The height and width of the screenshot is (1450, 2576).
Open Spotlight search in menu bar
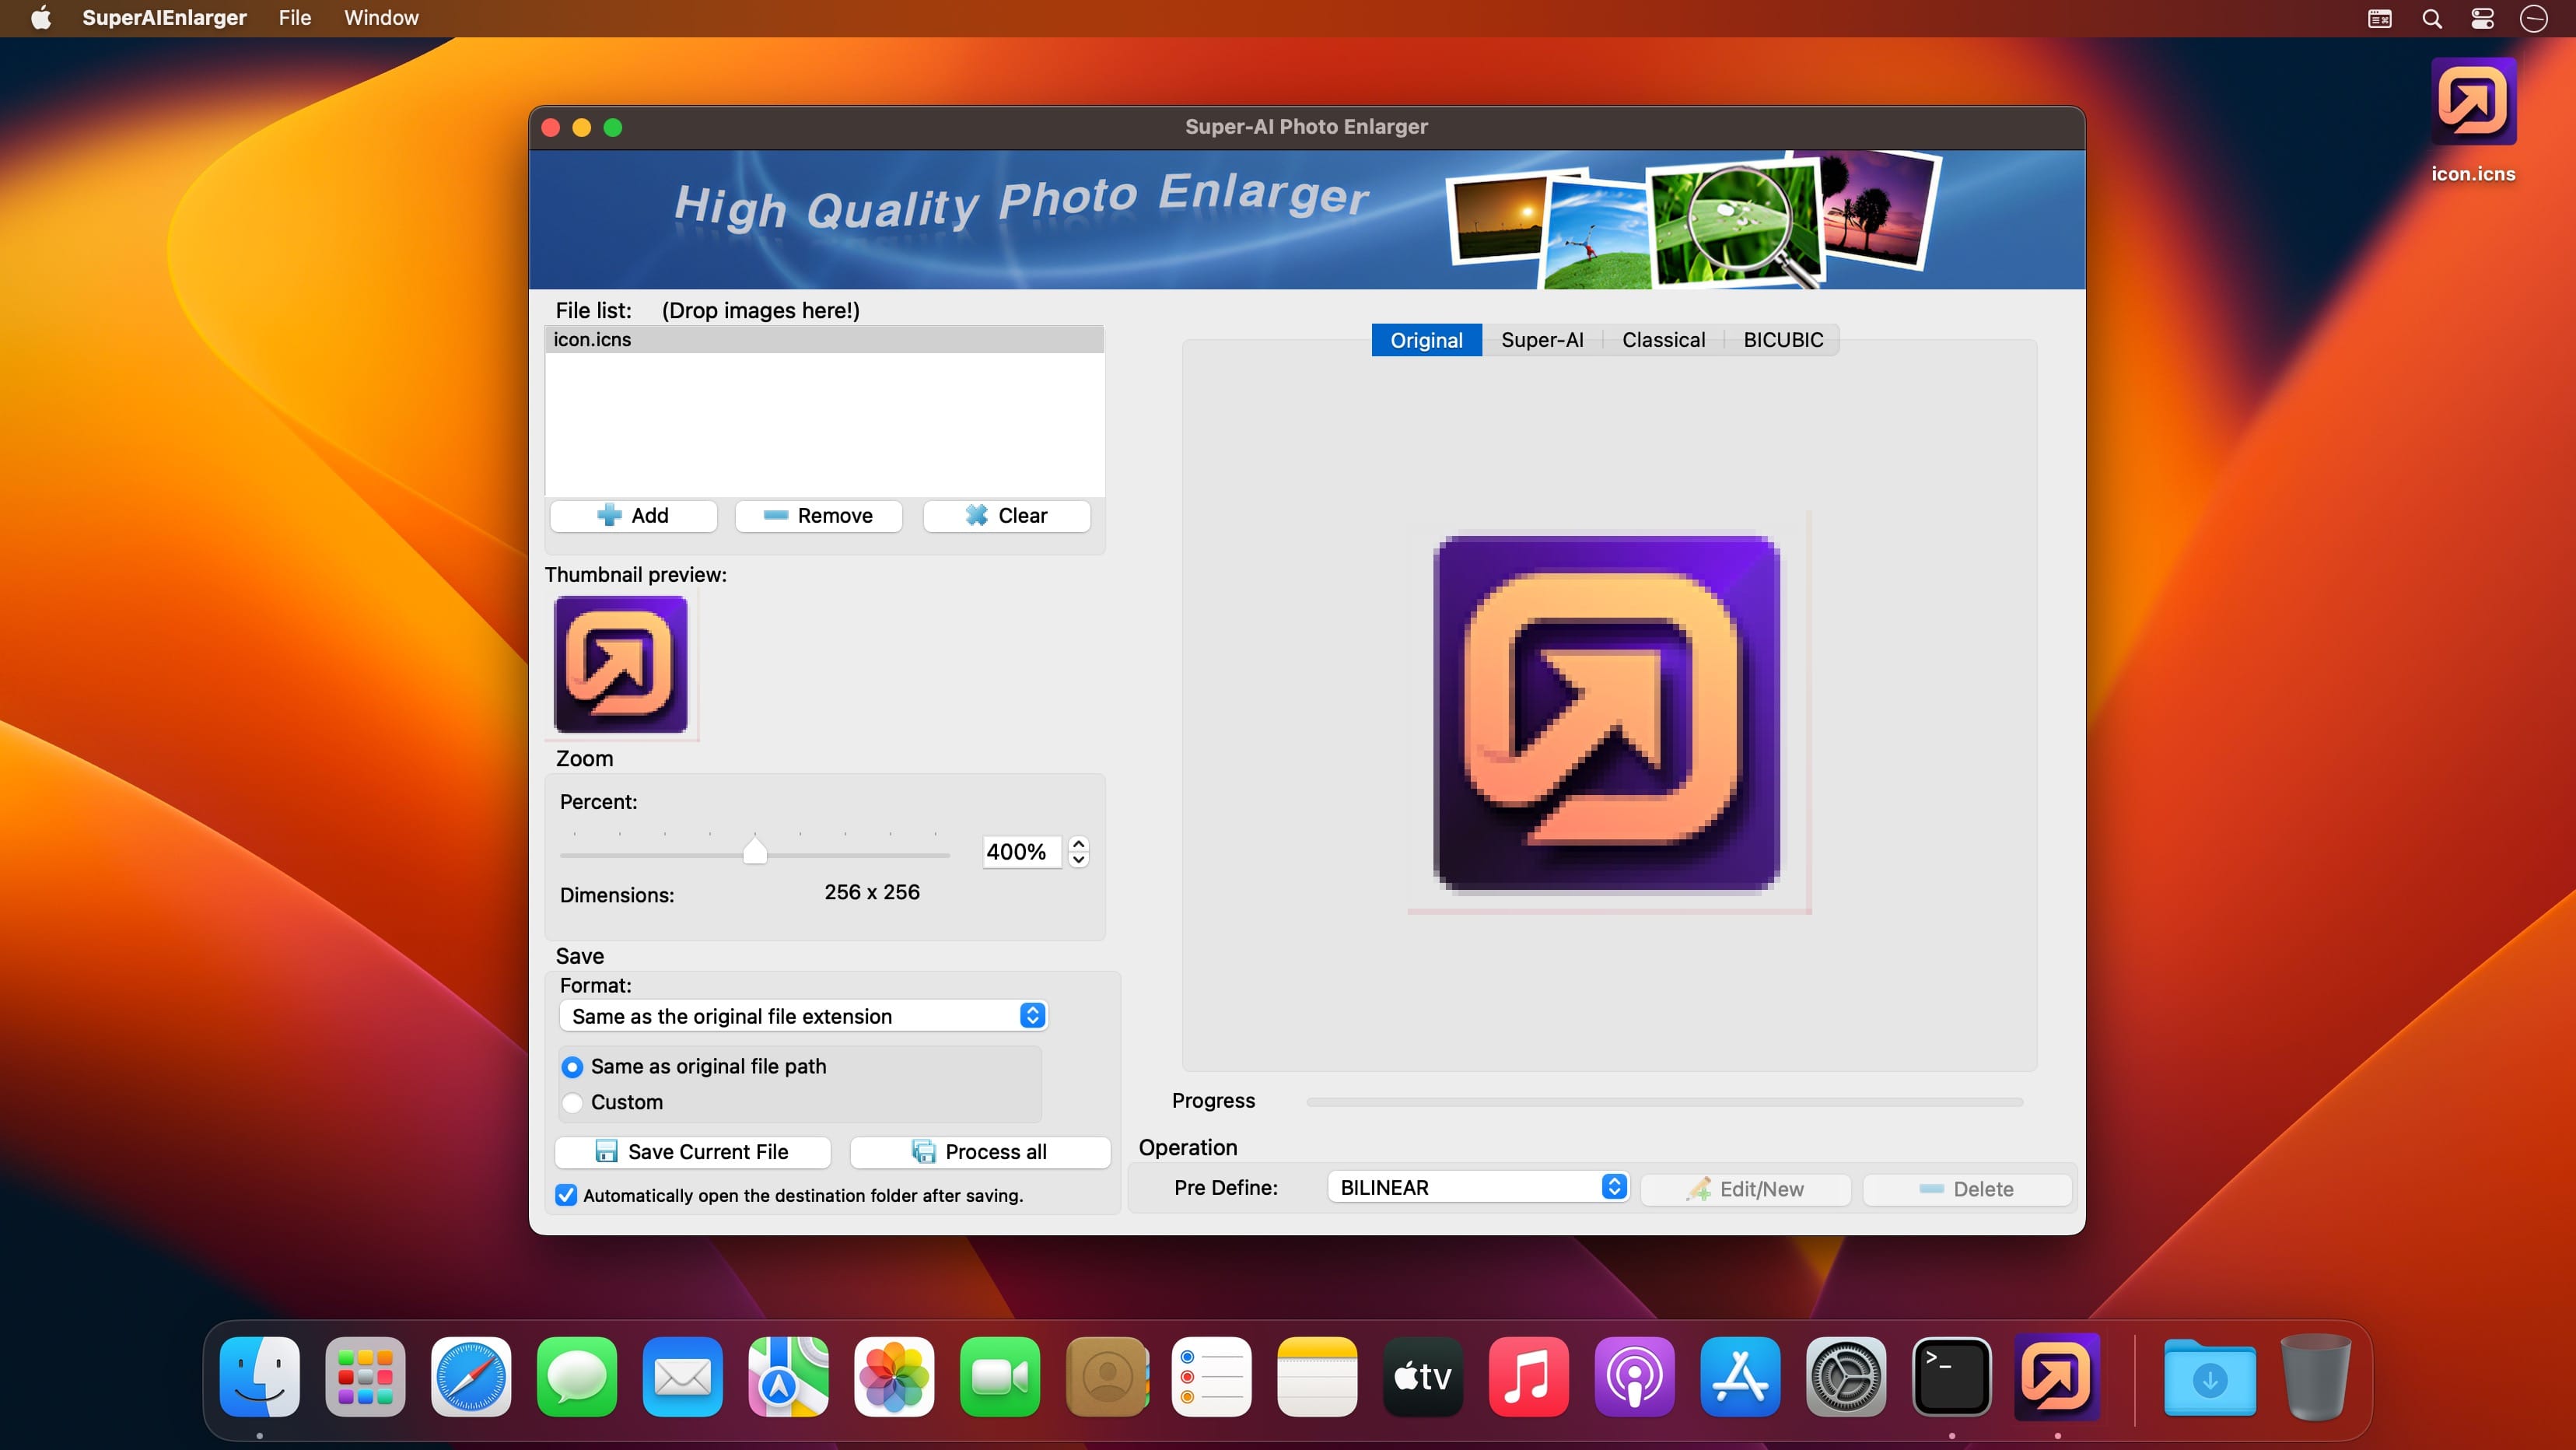[x=2432, y=18]
